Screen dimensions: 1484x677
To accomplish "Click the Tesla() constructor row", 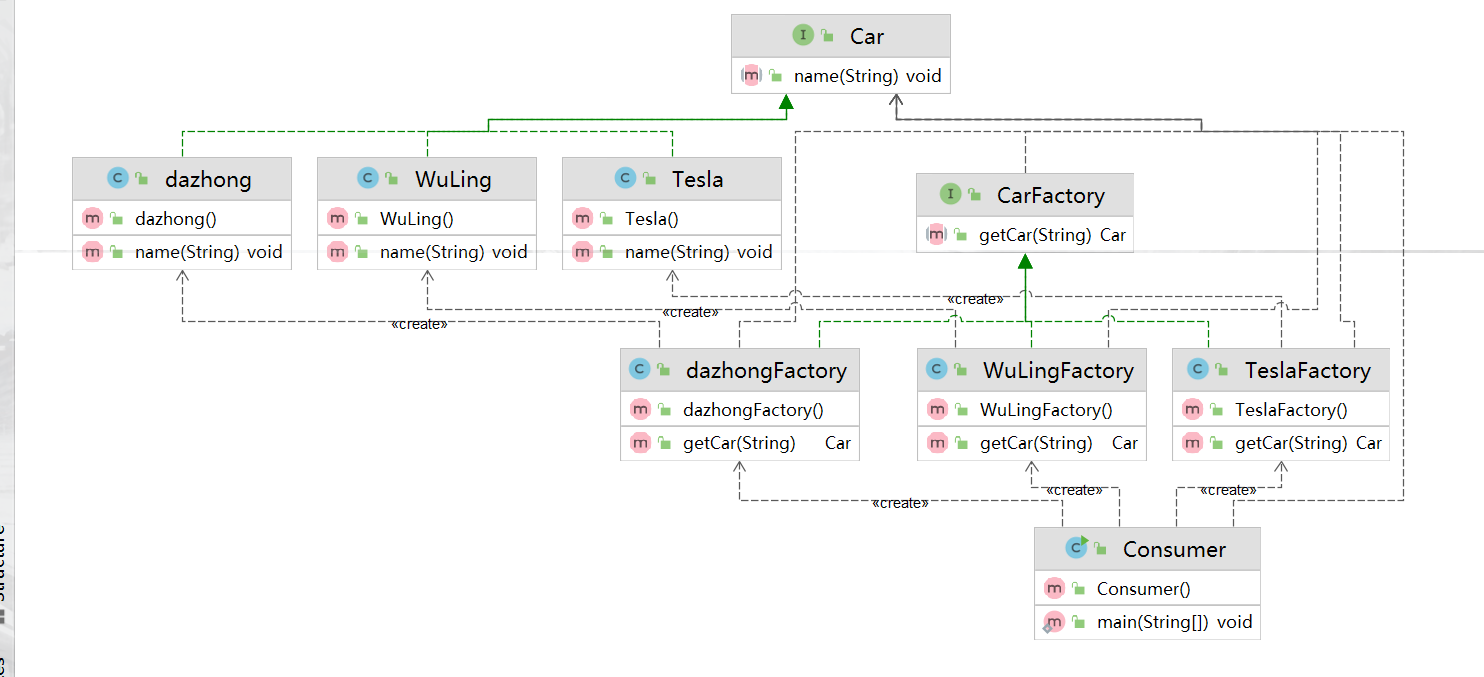I will pos(672,218).
